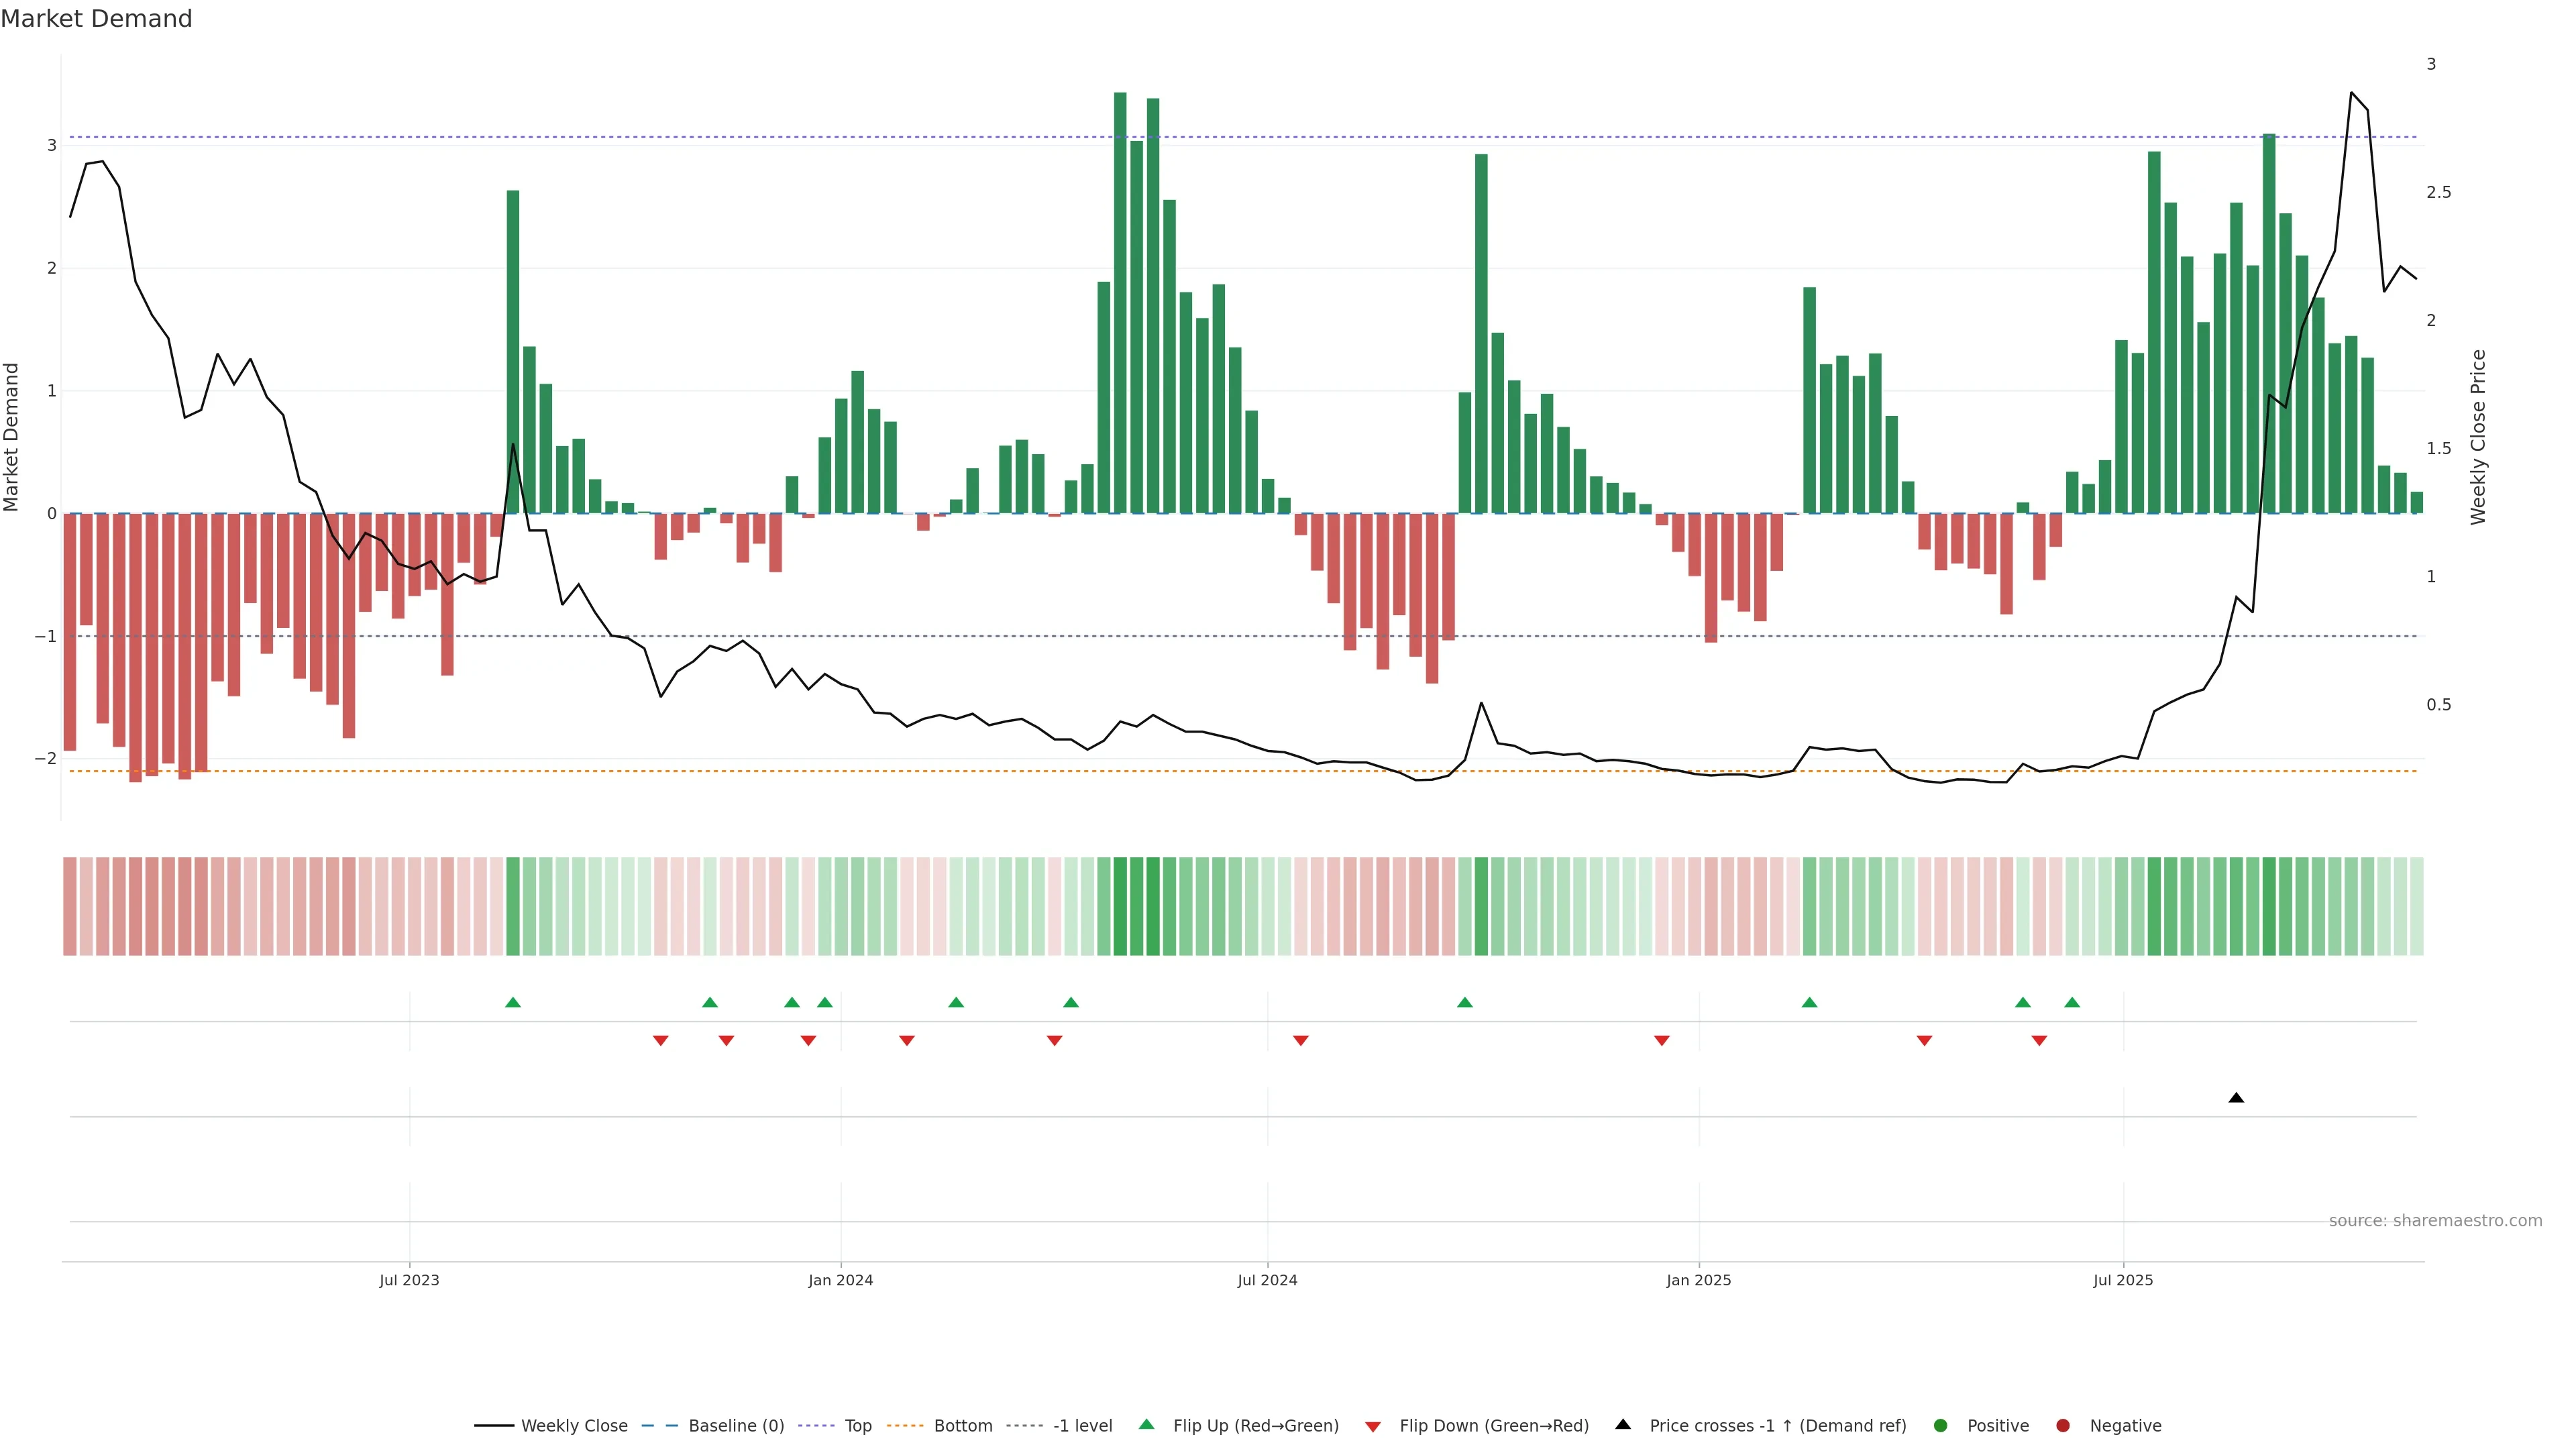Screen dimensions: 2576x1449
Task: Hide the Top dotted line via legend
Action: point(857,1426)
